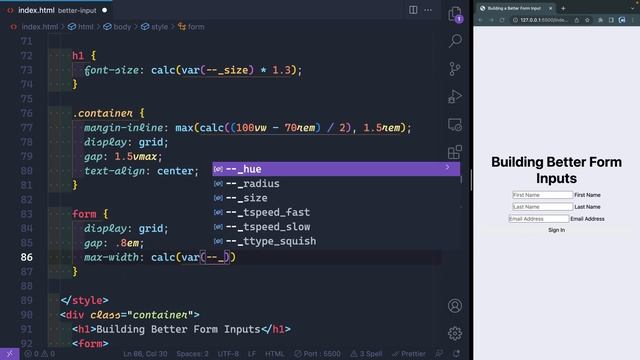Select the --_radius autocomplete suggestion
The image size is (640, 360).
[336, 184]
